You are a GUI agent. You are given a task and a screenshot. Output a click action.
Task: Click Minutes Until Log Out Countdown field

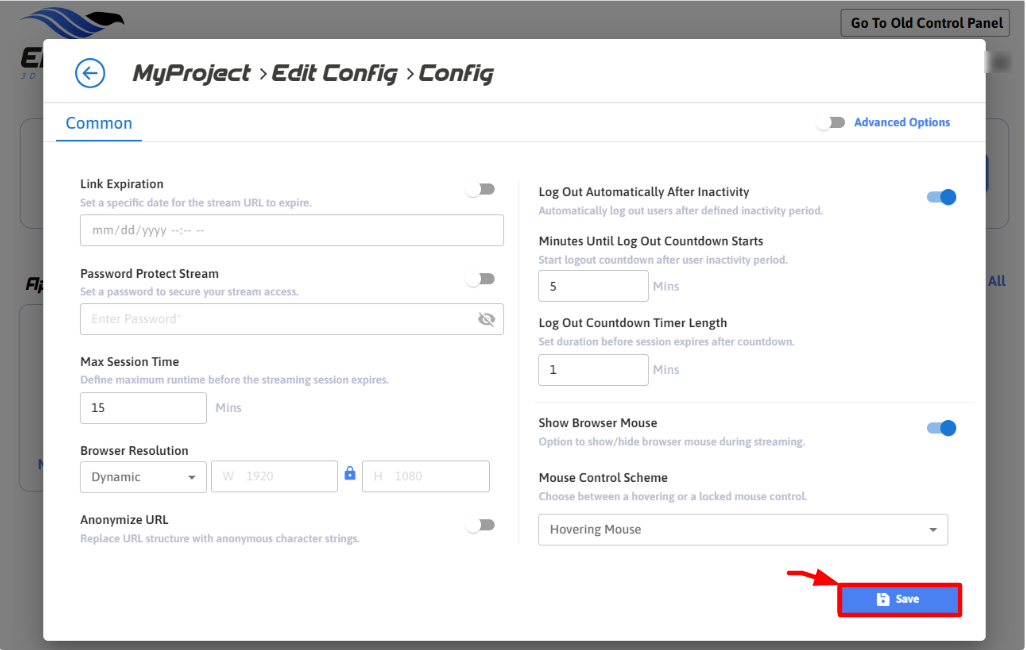[x=593, y=286]
